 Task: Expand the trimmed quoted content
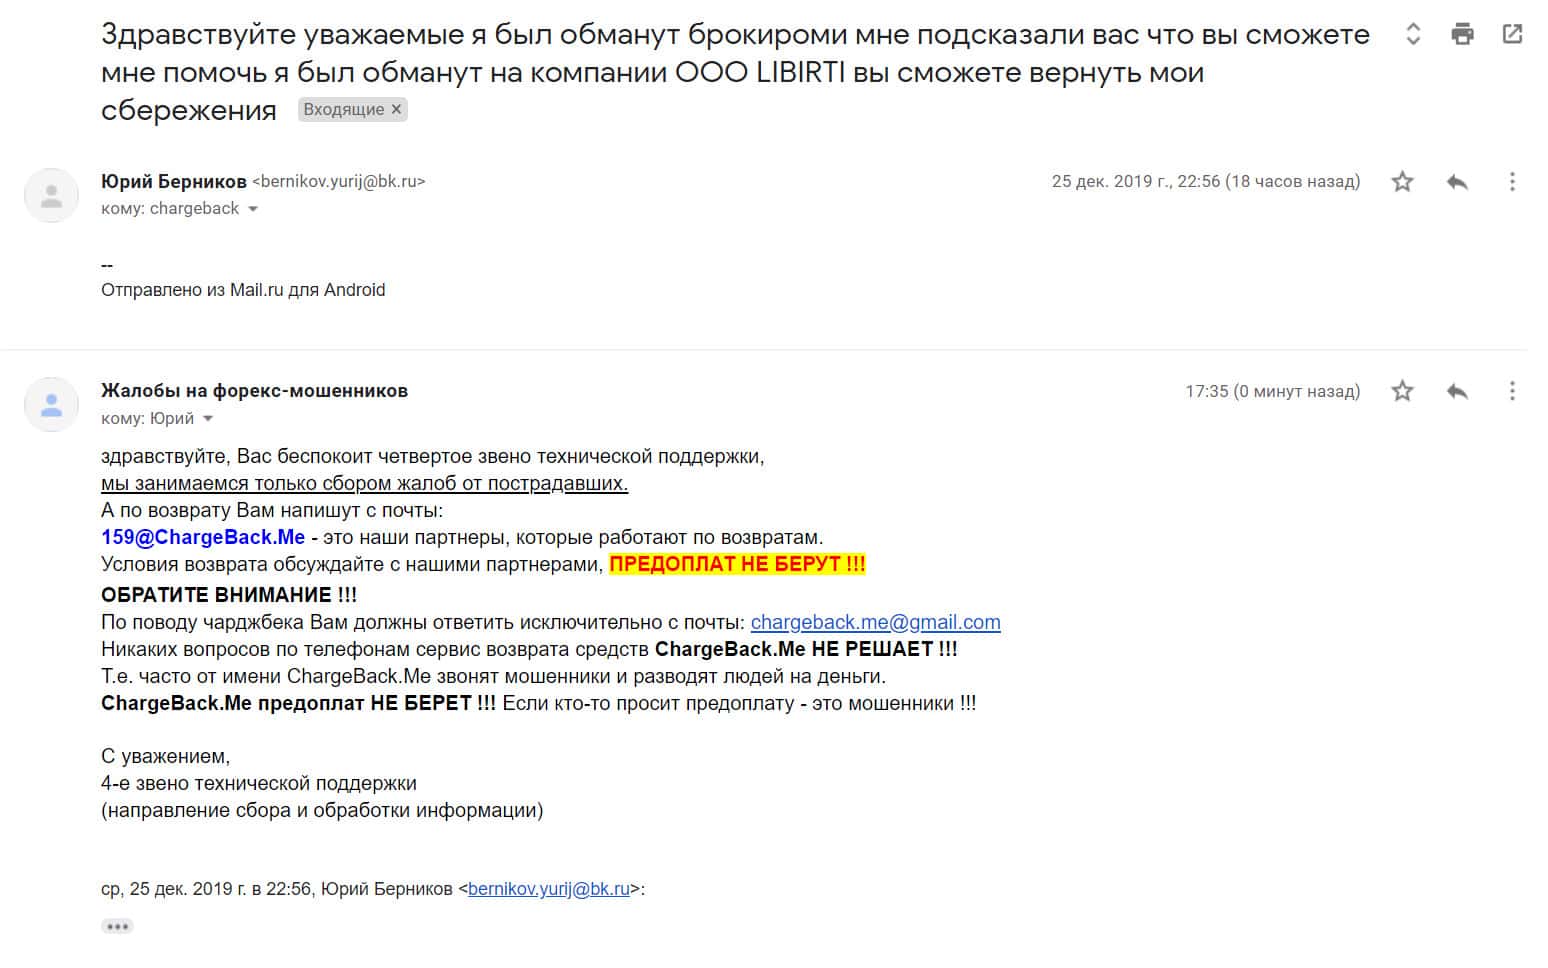click(117, 926)
